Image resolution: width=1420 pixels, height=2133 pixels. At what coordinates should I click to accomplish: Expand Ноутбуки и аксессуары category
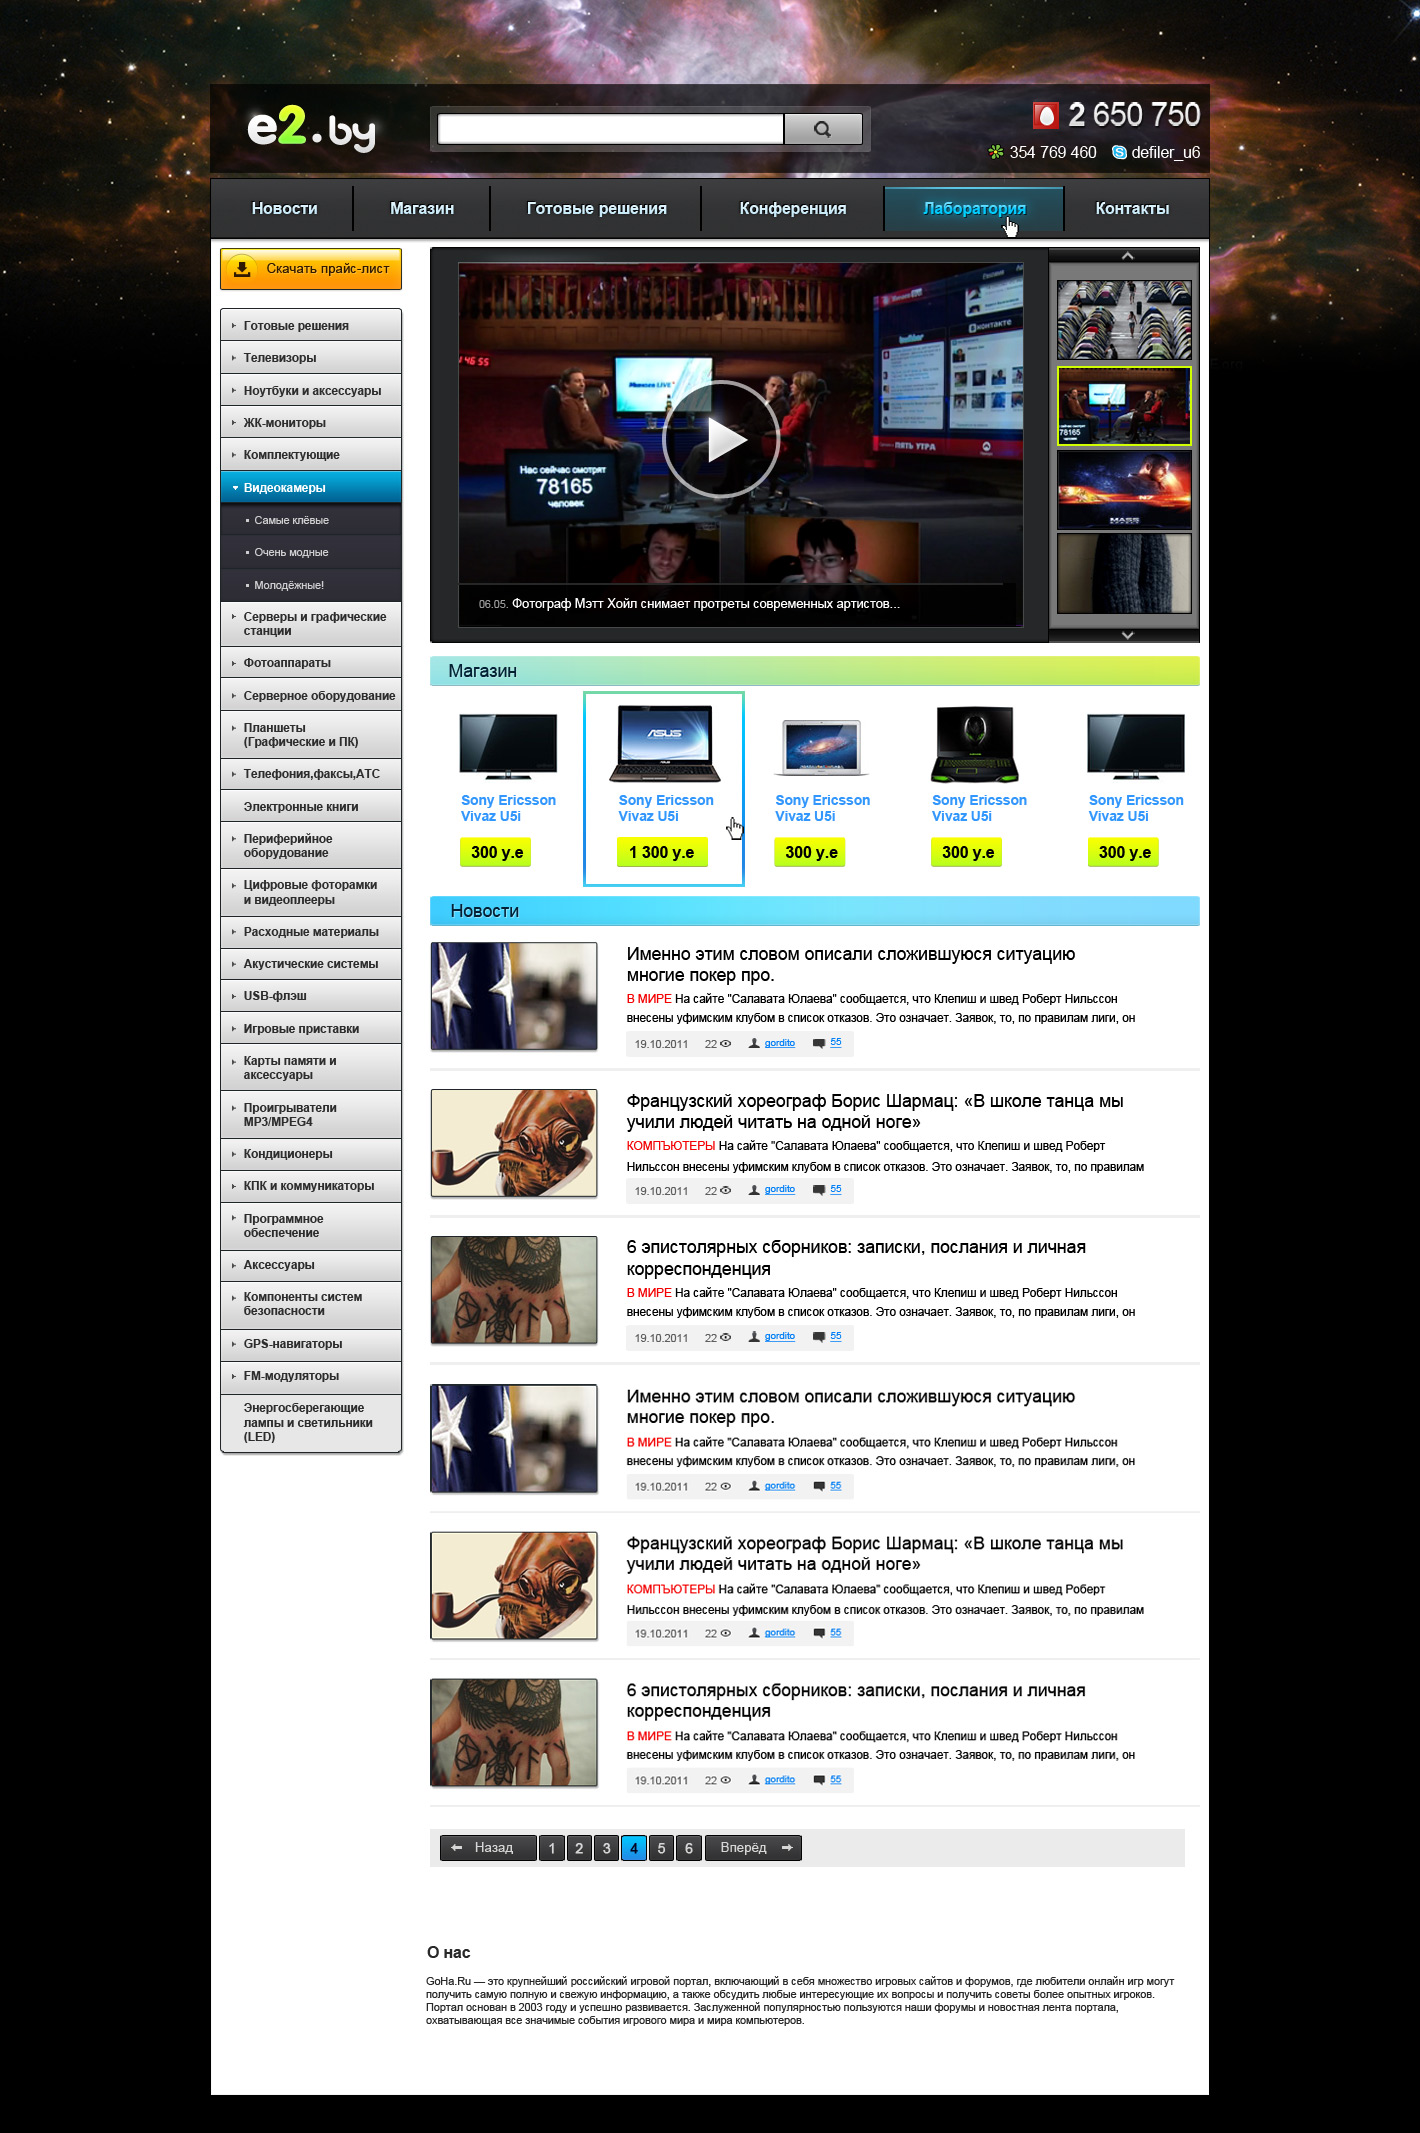[x=311, y=390]
